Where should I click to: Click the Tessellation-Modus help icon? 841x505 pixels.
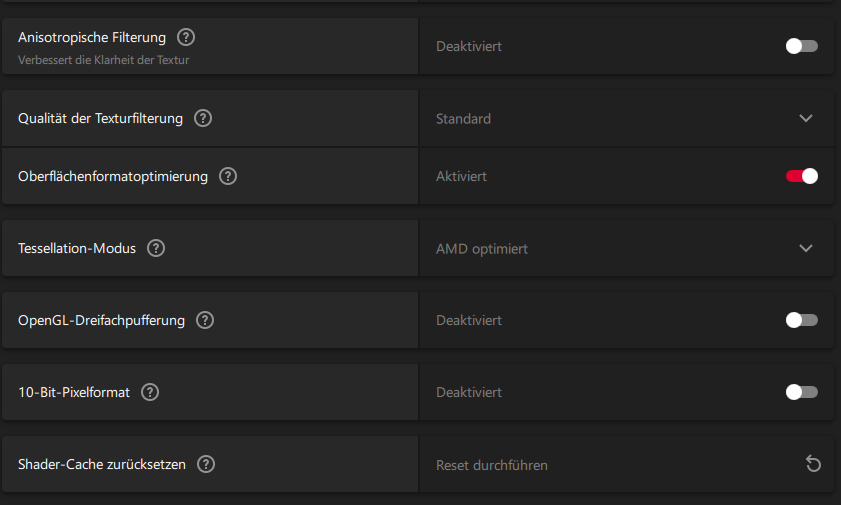coord(156,248)
